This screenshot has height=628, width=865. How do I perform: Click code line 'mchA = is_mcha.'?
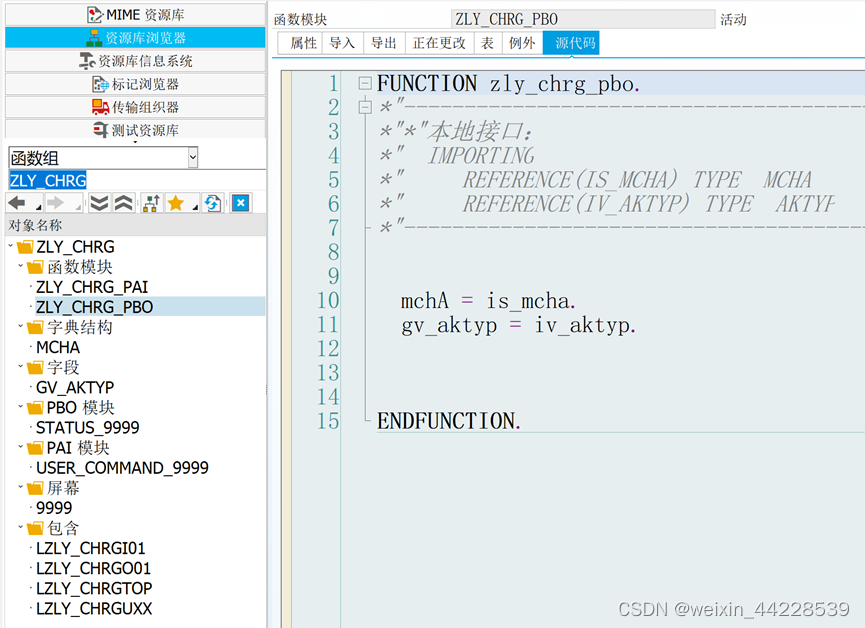point(488,301)
